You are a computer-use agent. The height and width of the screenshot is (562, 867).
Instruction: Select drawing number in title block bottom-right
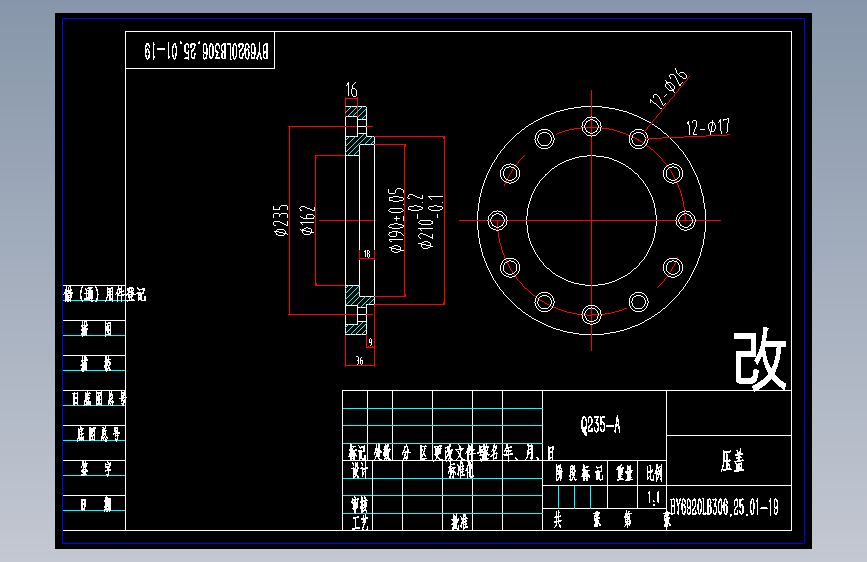[724, 507]
